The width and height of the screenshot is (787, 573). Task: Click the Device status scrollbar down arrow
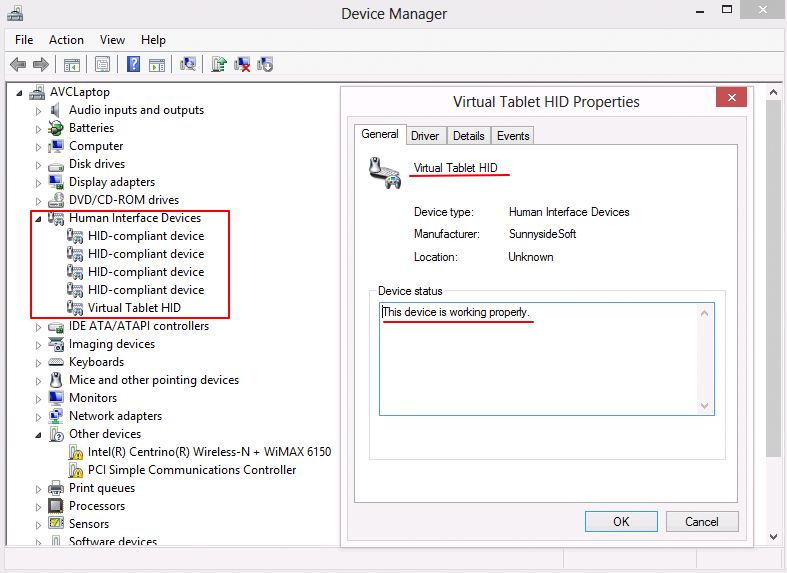tap(705, 405)
